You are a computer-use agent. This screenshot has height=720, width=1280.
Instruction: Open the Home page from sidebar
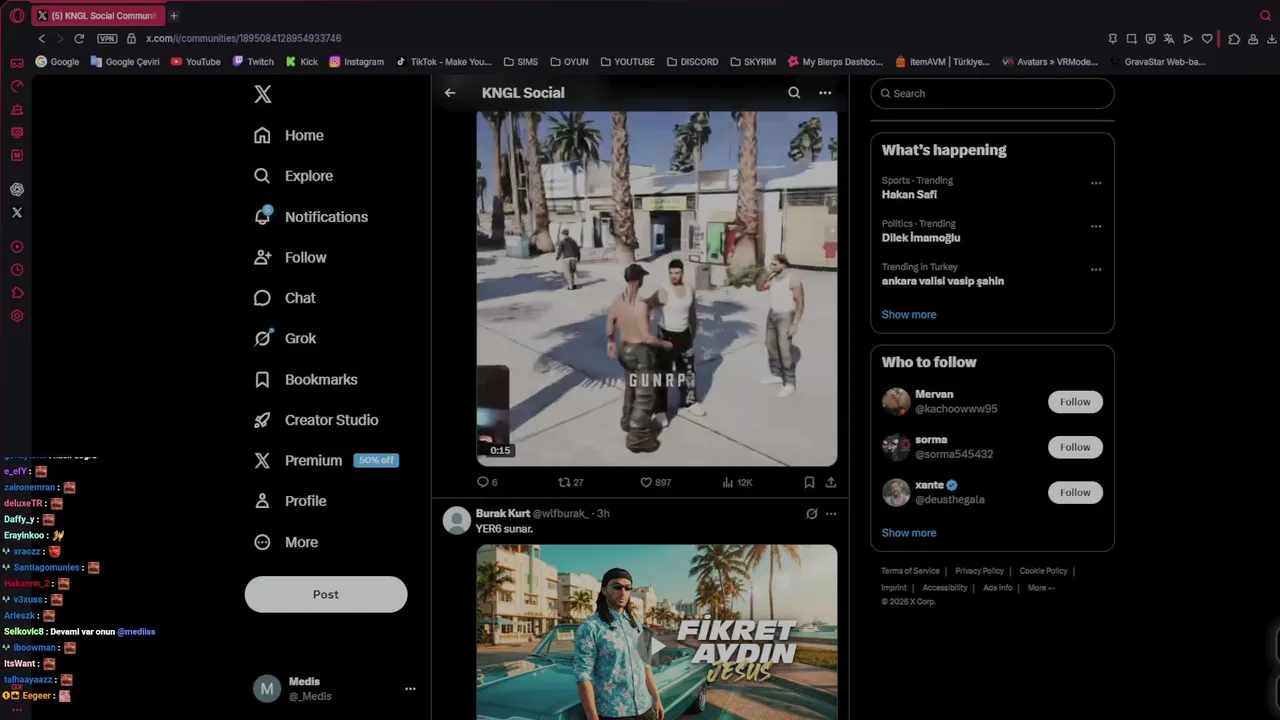coord(288,135)
